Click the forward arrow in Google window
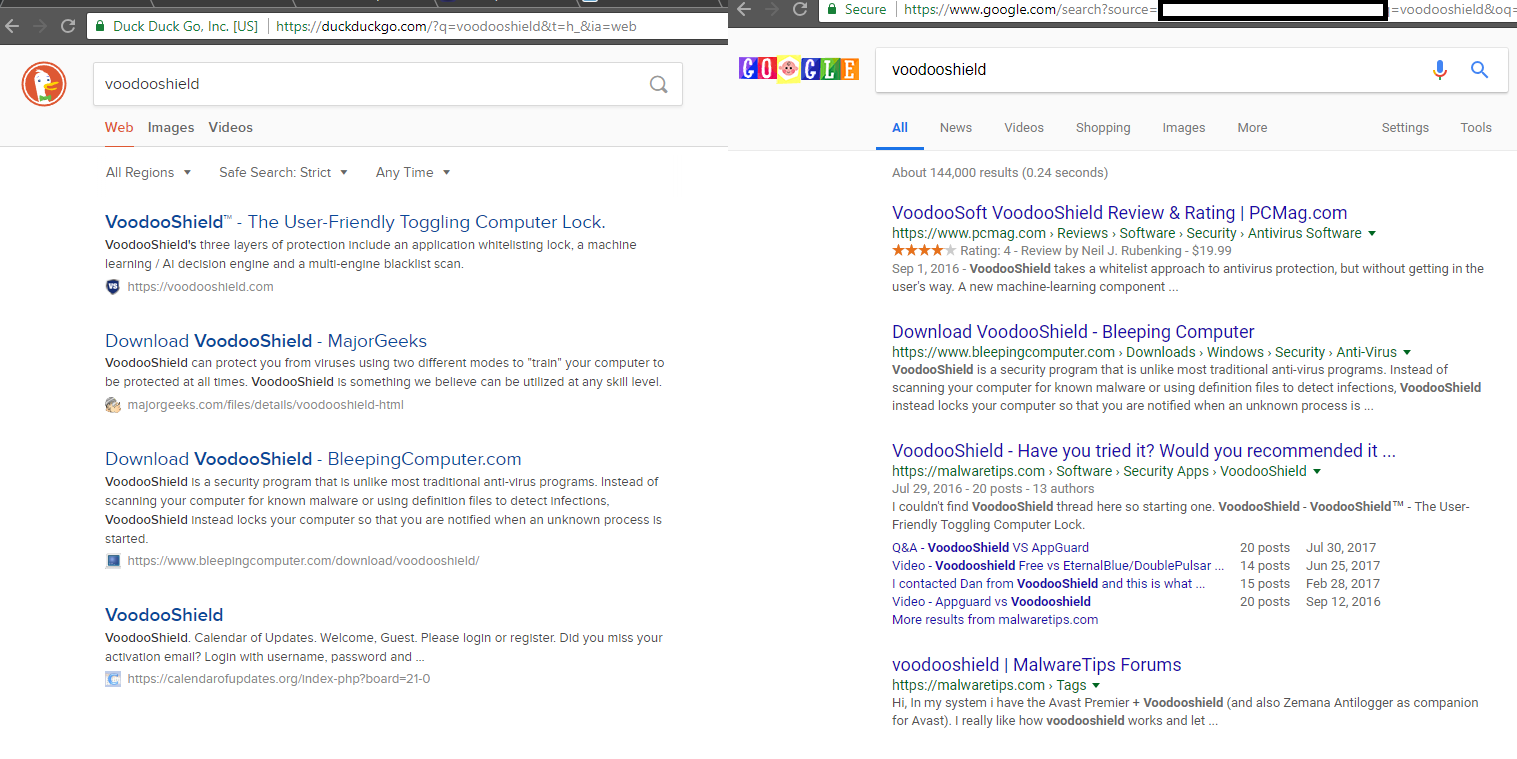Image resolution: width=1517 pixels, height=759 pixels. click(x=771, y=9)
